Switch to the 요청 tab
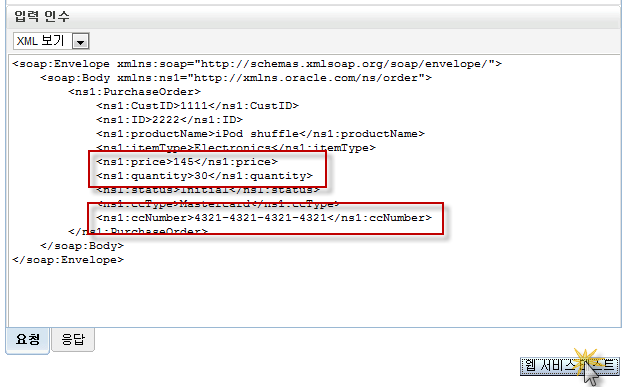This screenshot has width=630, height=387. pos(28,340)
